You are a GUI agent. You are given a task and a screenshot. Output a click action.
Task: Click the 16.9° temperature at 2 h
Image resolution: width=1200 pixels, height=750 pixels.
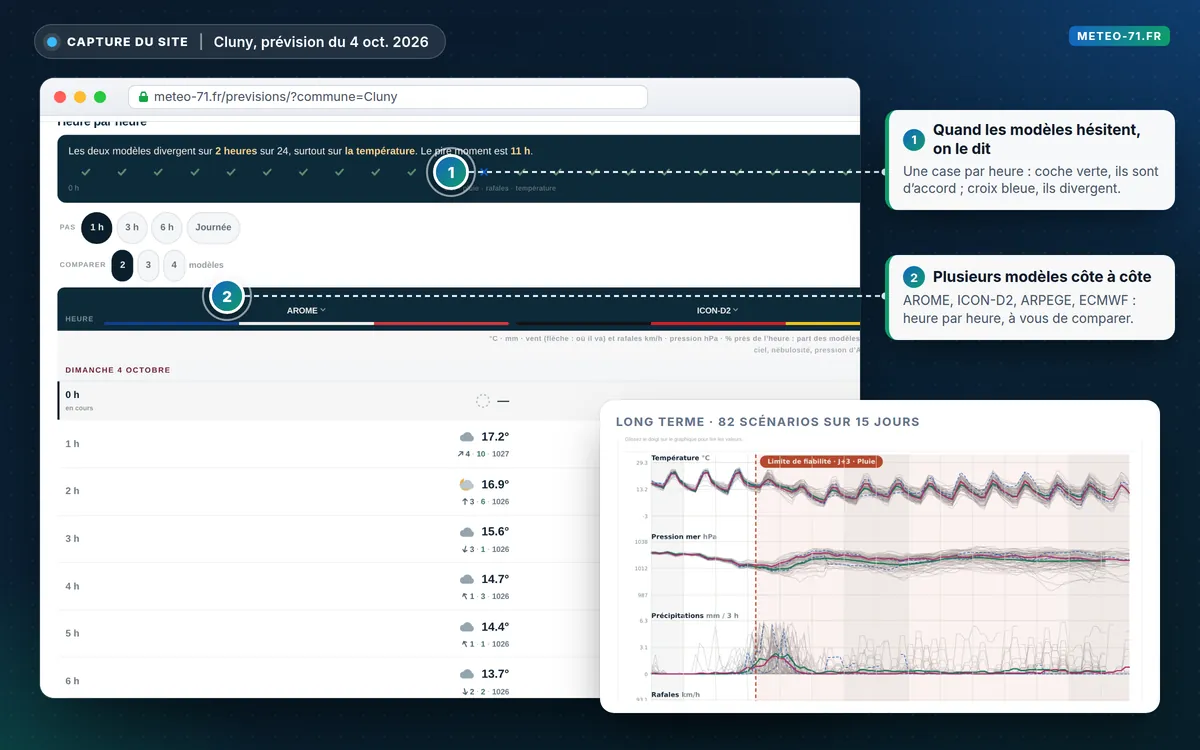495,485
